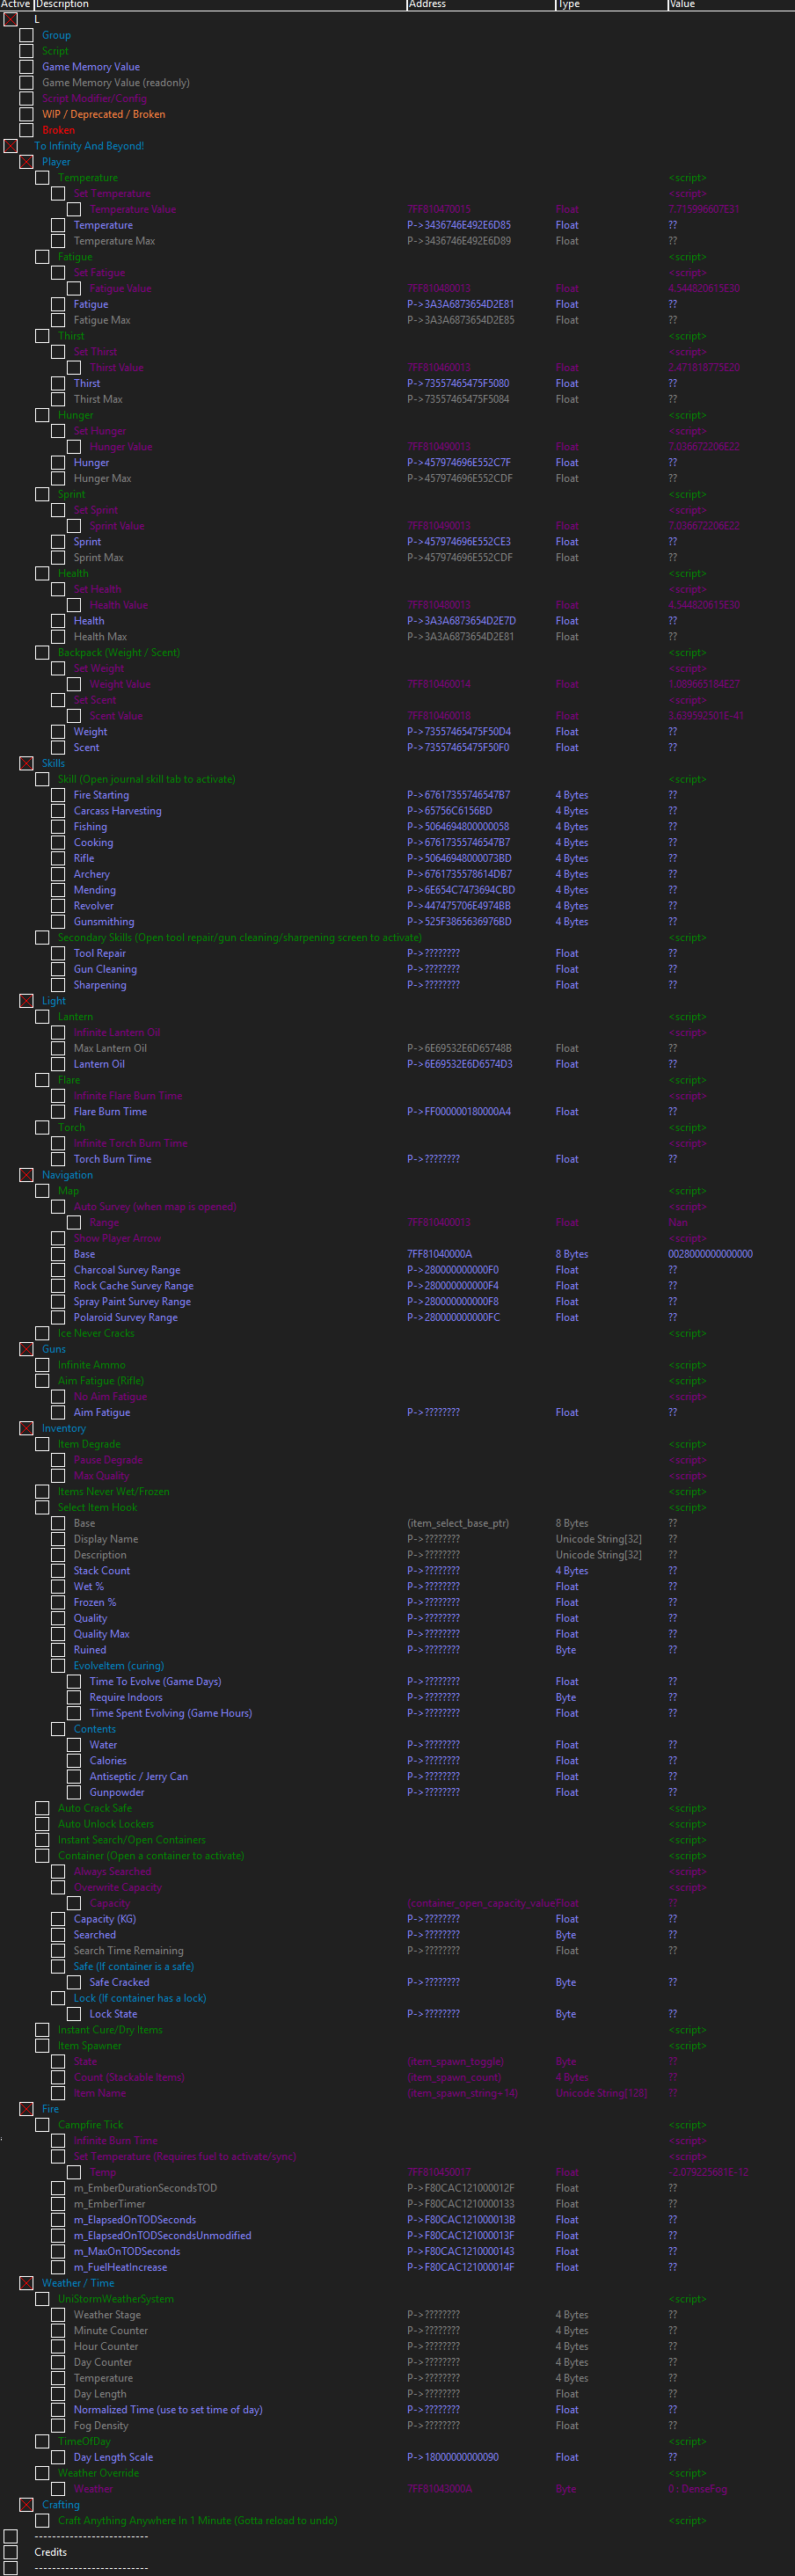The width and height of the screenshot is (795, 2576).
Task: Enable the Instant Cure/Dry Items checkbox
Action: (x=42, y=2030)
